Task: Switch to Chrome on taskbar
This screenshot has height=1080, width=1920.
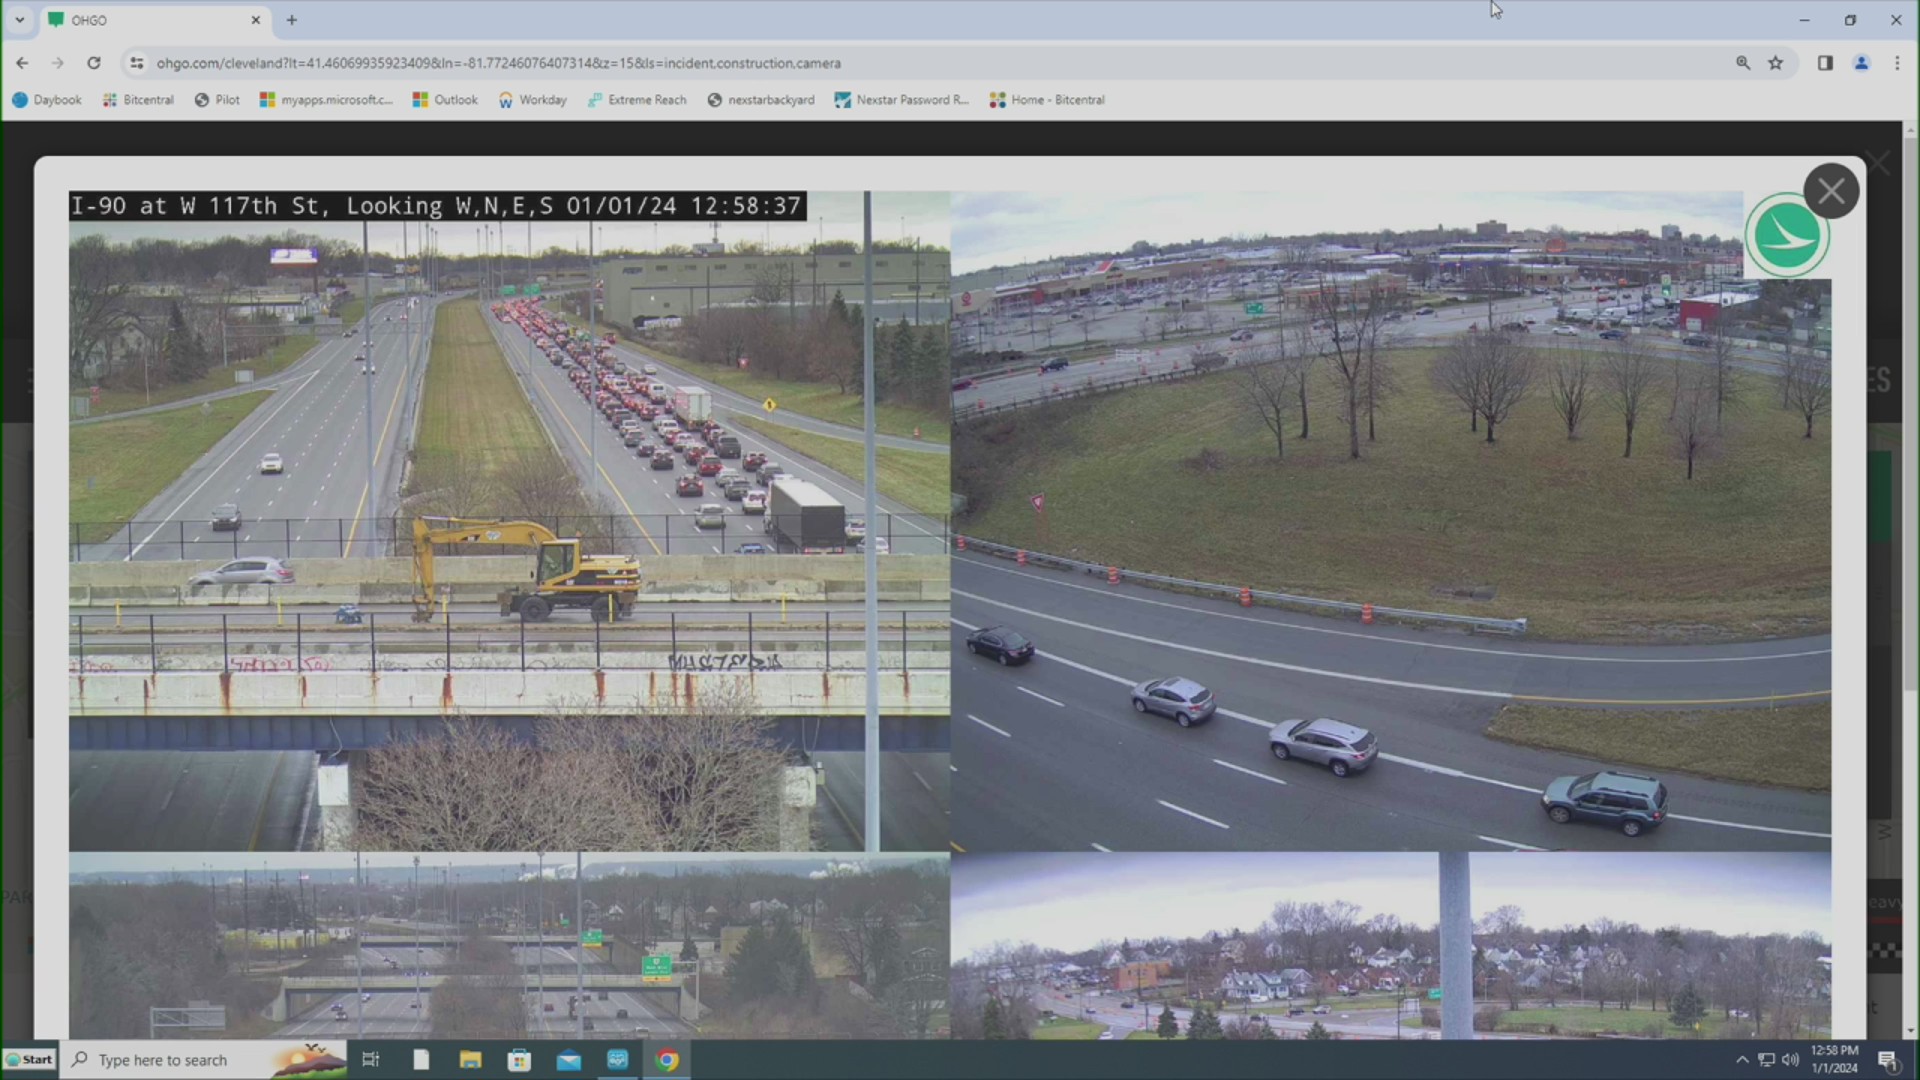Action: 667,1060
